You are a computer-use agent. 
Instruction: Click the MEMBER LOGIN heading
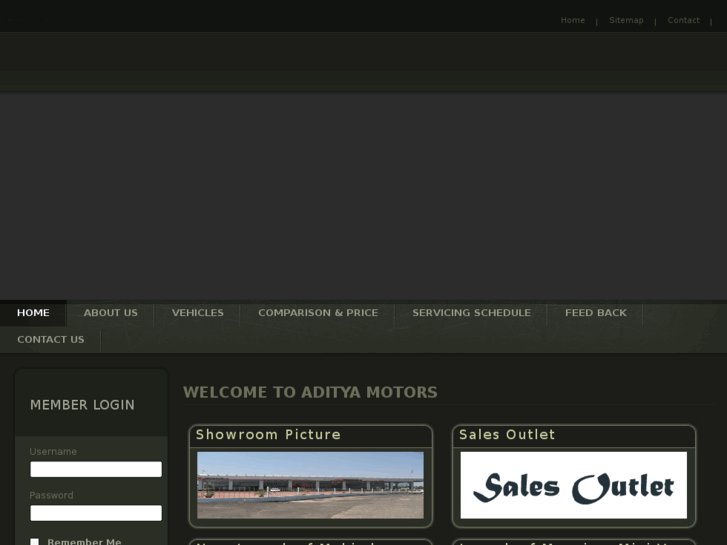82,405
